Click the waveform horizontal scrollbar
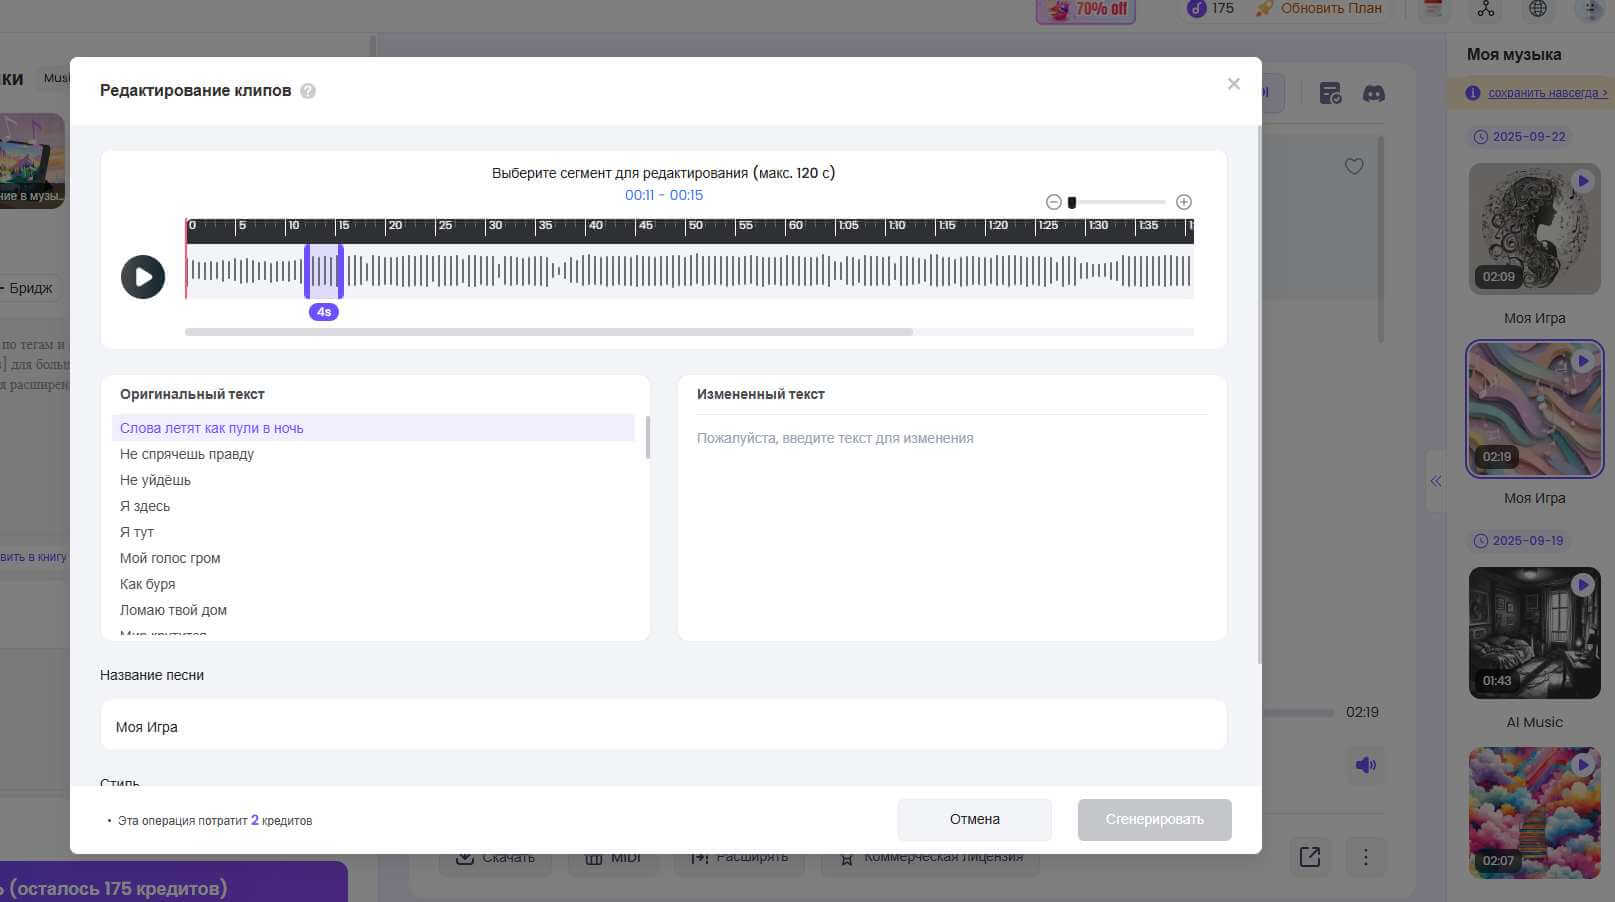The image size is (1615, 902). pos(549,332)
